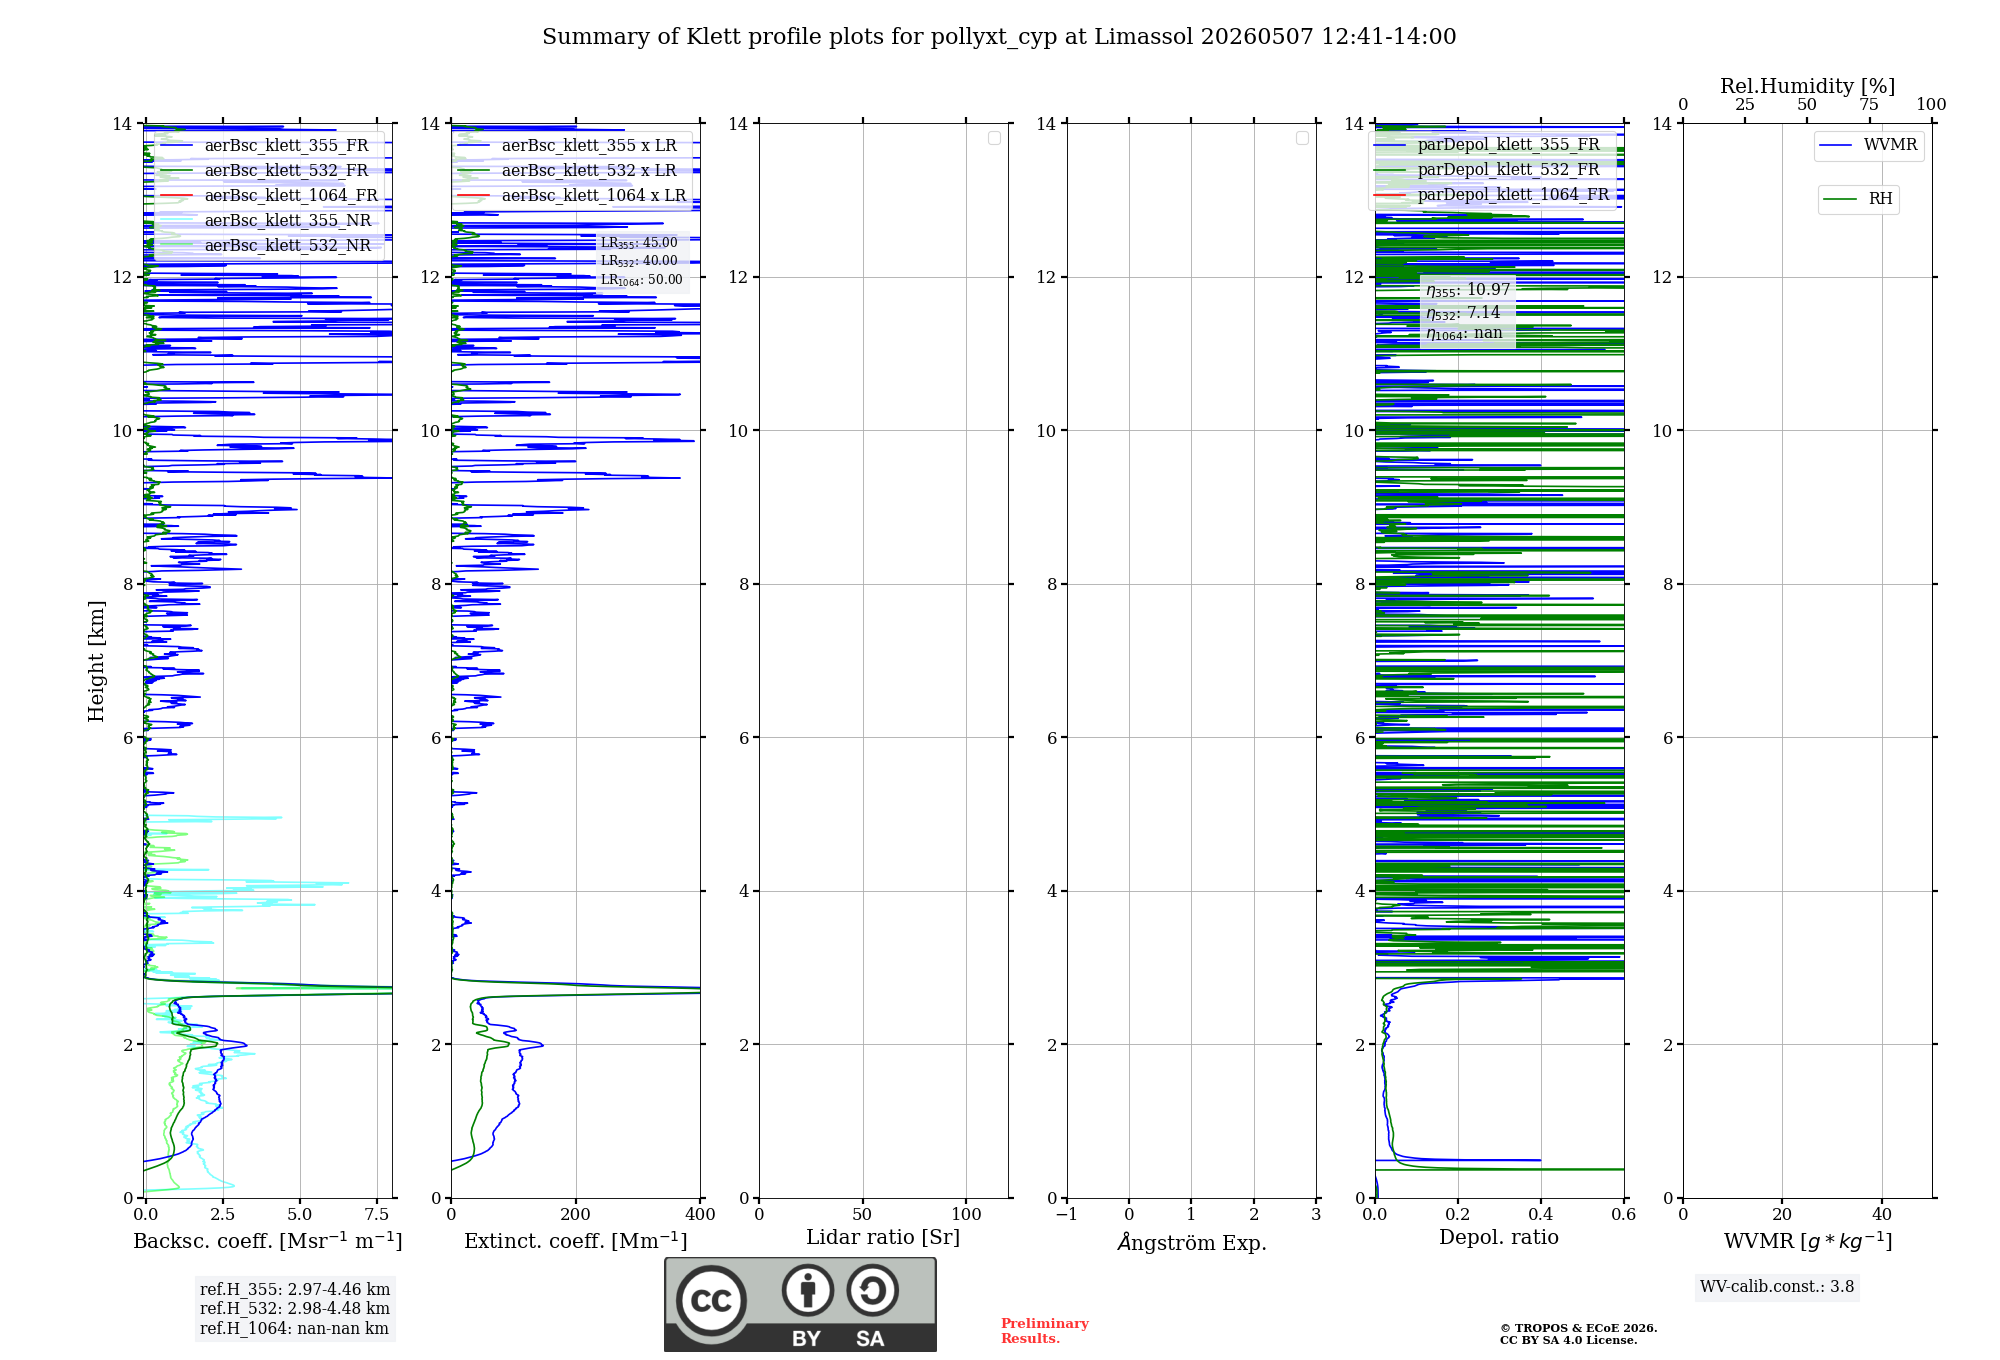Image resolution: width=2000 pixels, height=1360 pixels.
Task: Click the WVMR [g*kg⁻¹] axis label
Action: [x=1808, y=1241]
